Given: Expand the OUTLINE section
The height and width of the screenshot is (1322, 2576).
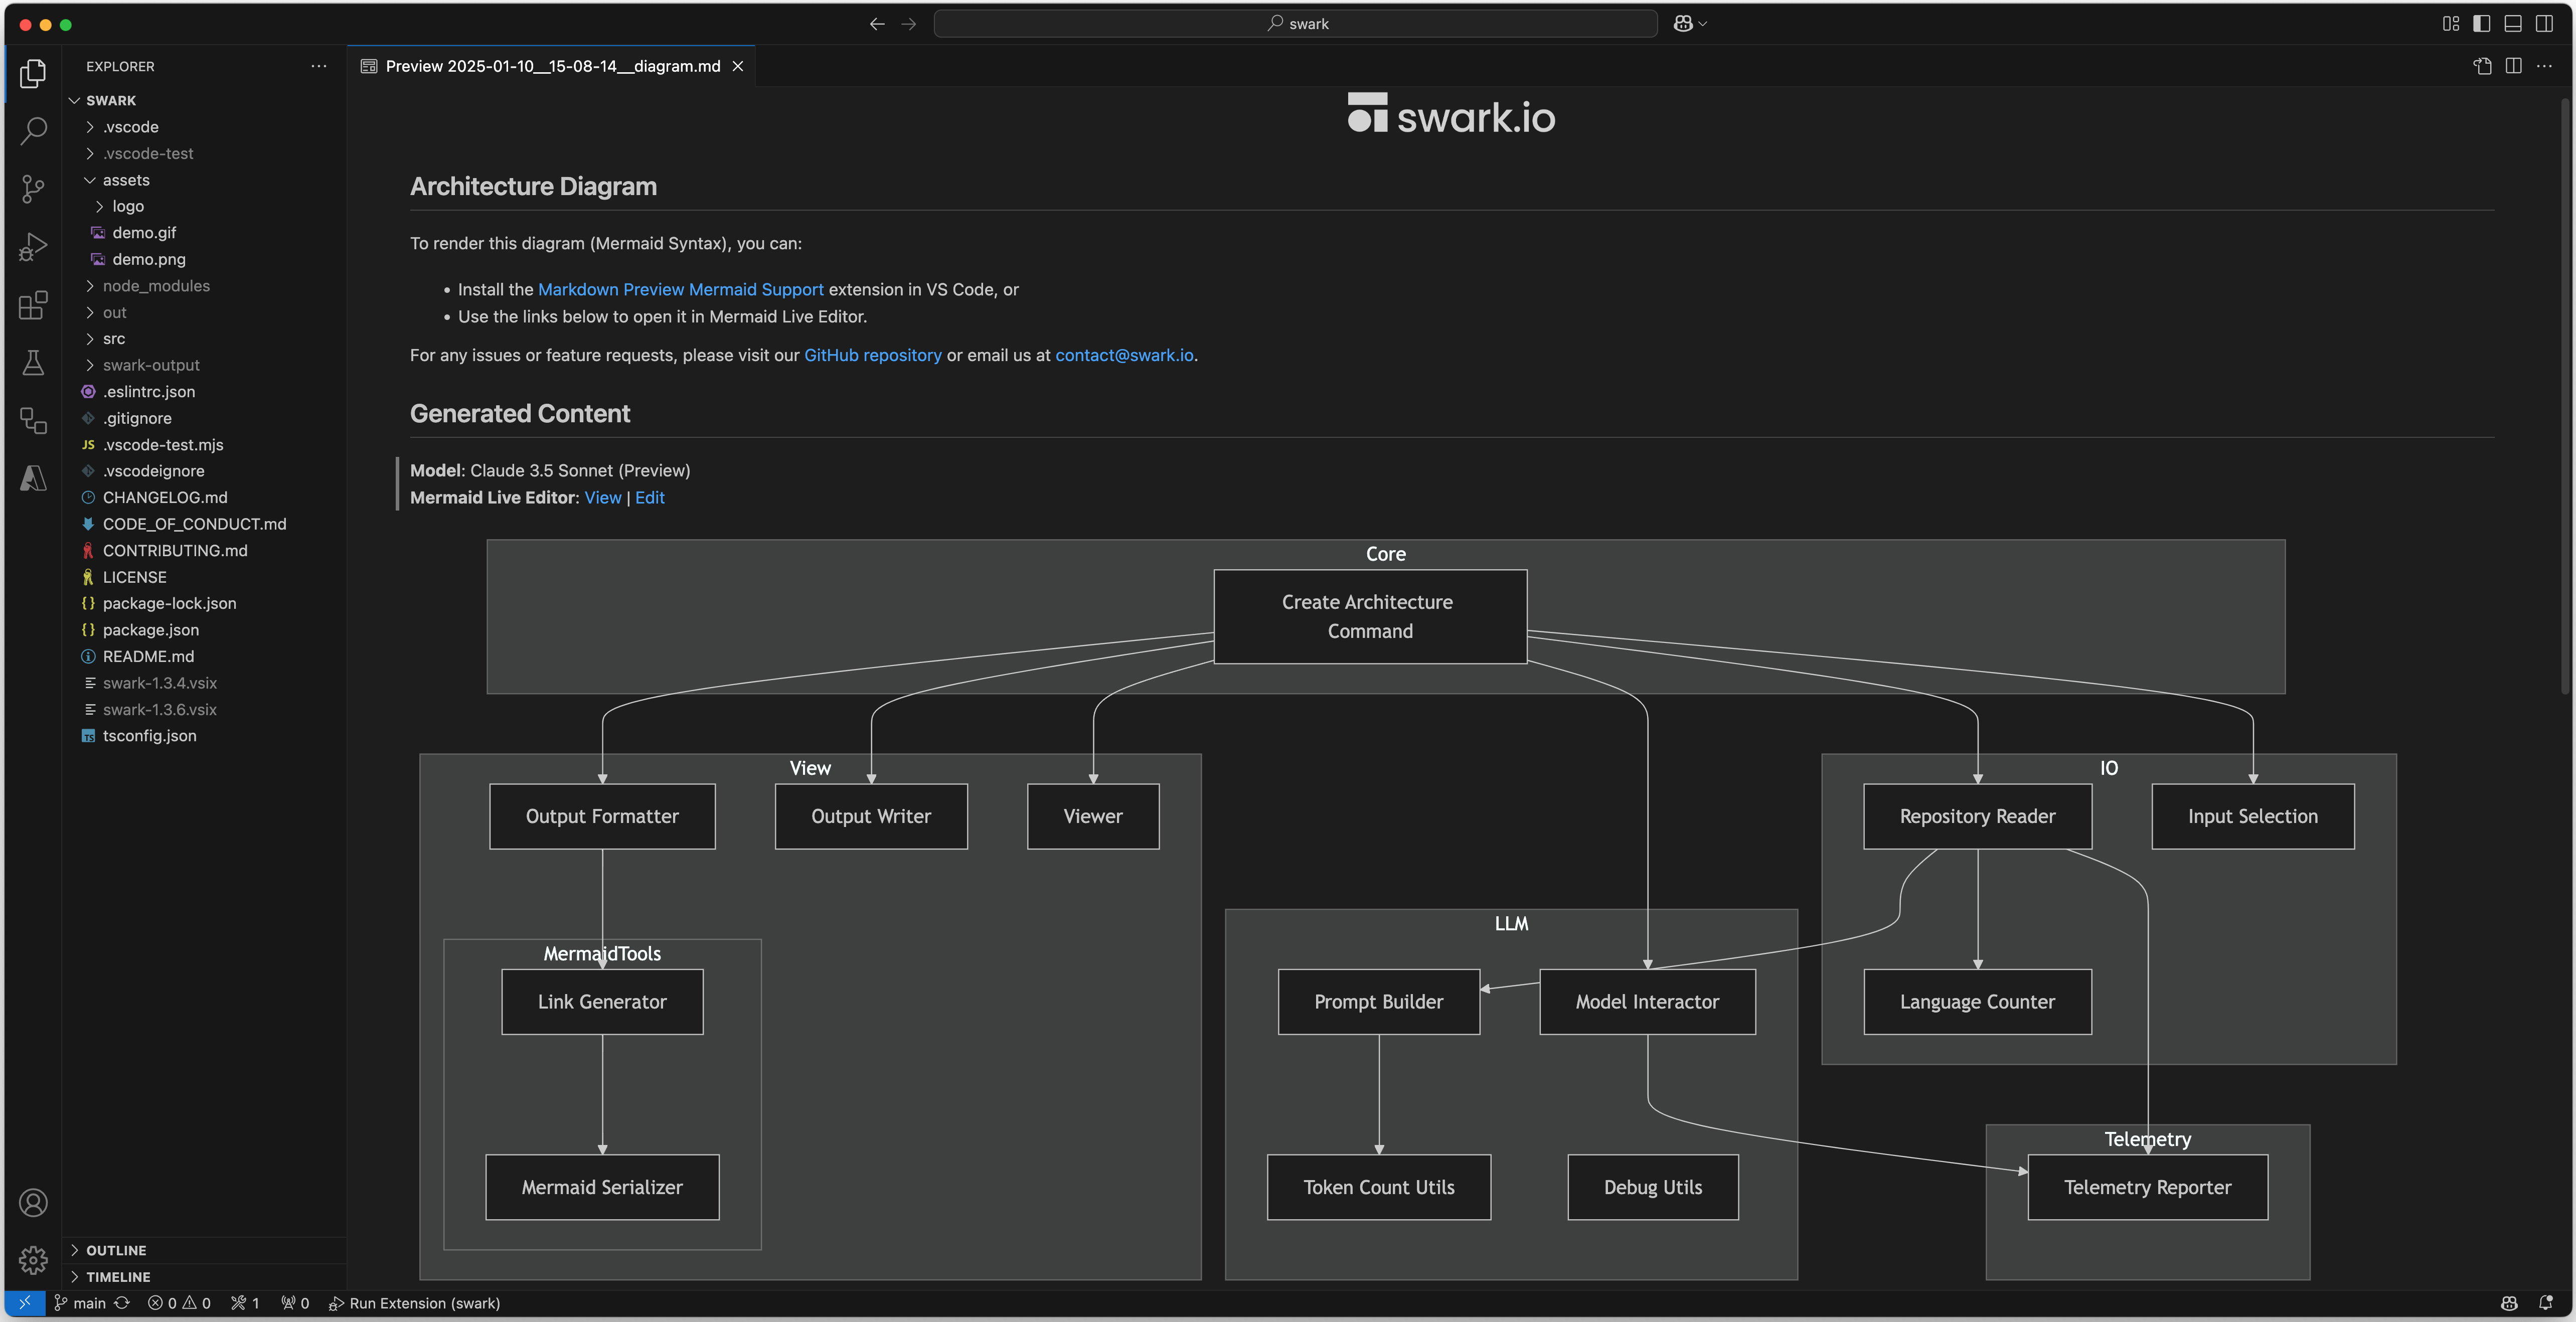Looking at the screenshot, I should 204,1250.
